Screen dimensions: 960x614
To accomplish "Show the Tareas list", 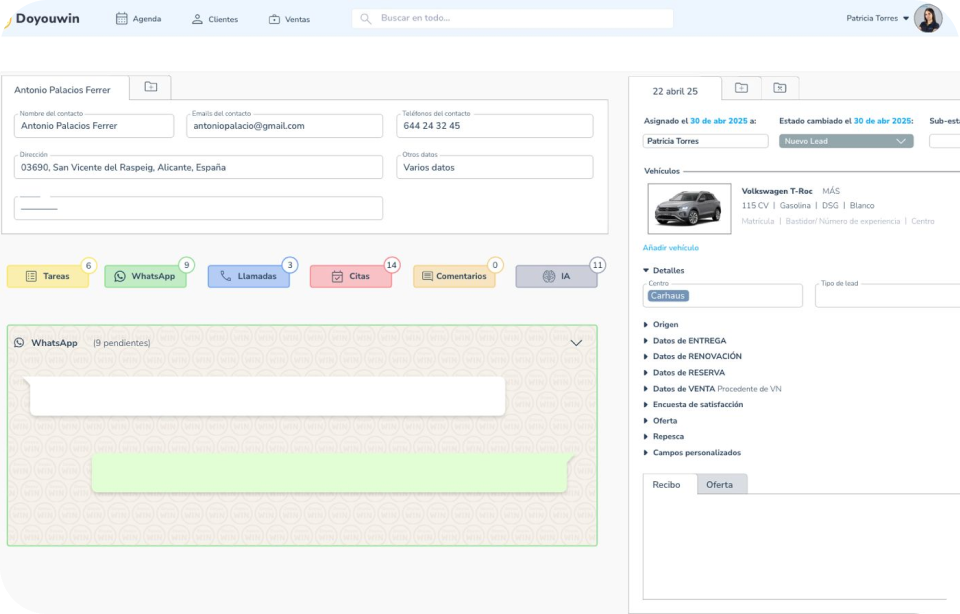I will pyautogui.click(x=47, y=276).
